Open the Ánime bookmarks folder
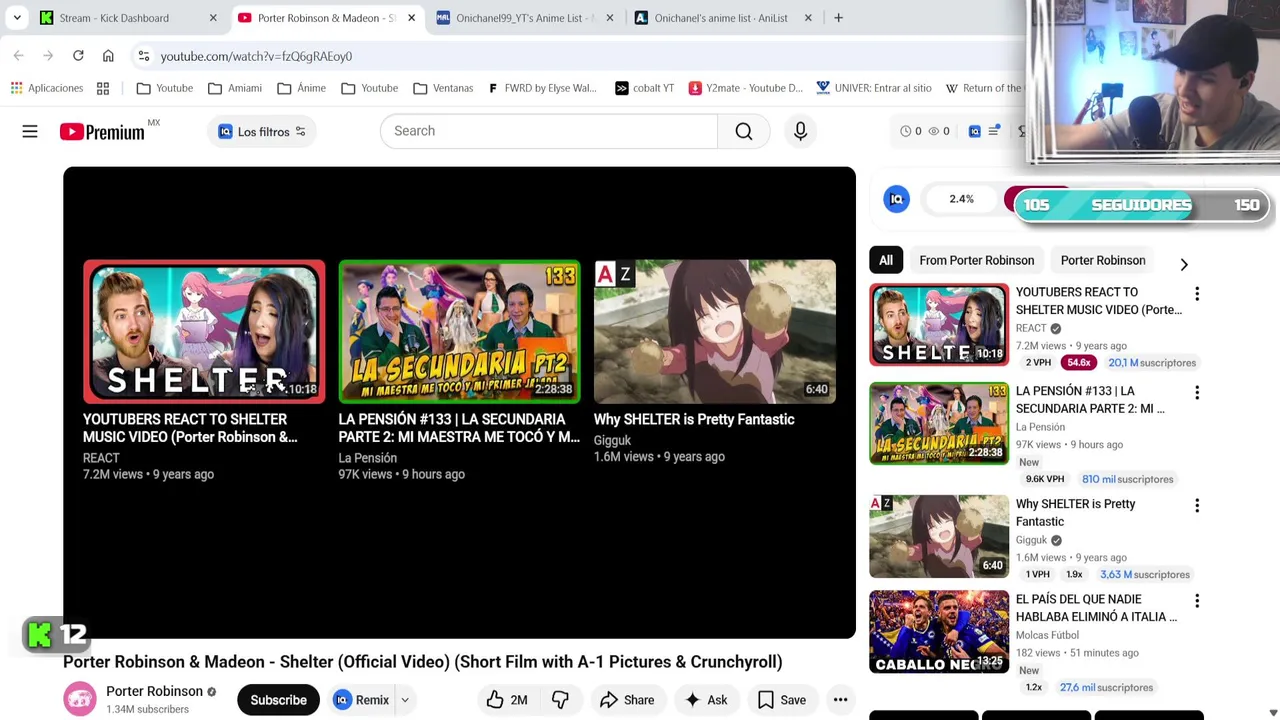This screenshot has width=1280, height=720. [x=302, y=88]
